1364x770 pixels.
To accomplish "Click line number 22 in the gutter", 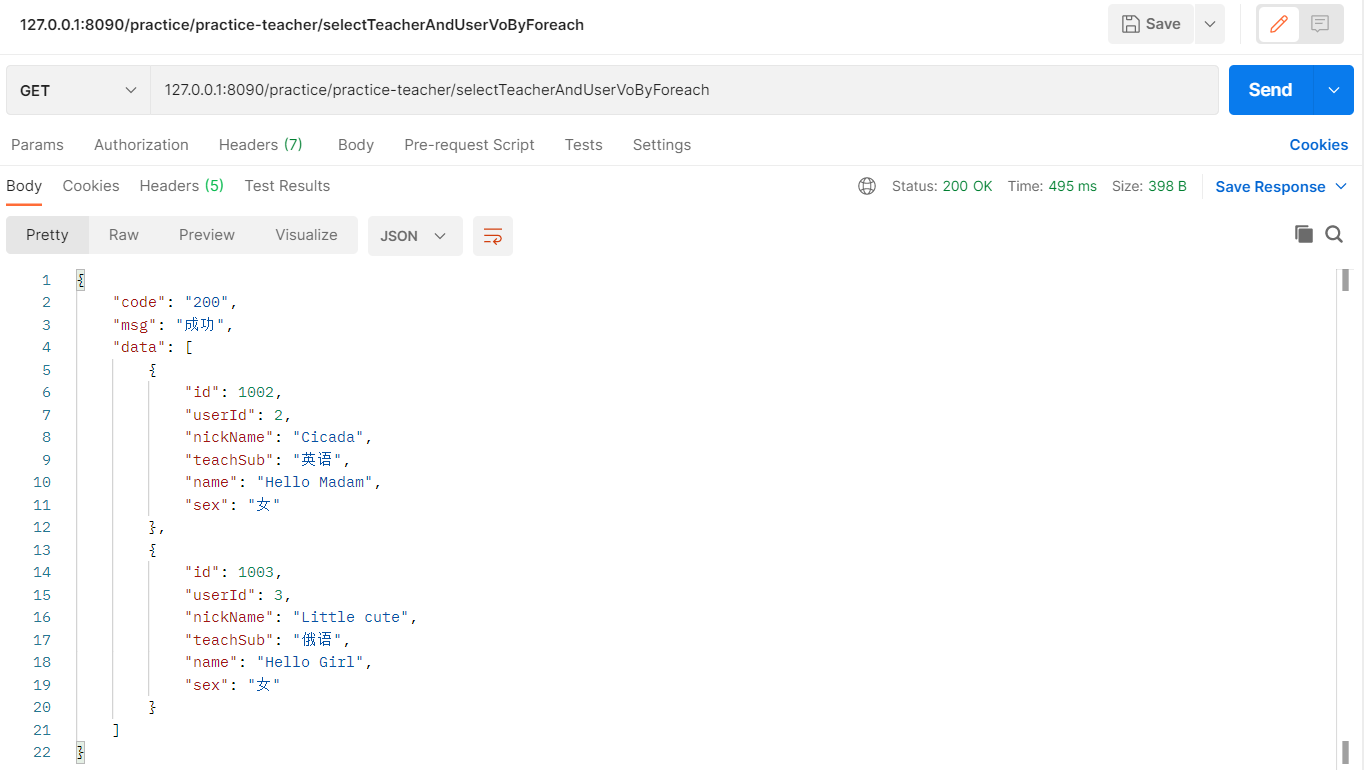I will point(41,752).
